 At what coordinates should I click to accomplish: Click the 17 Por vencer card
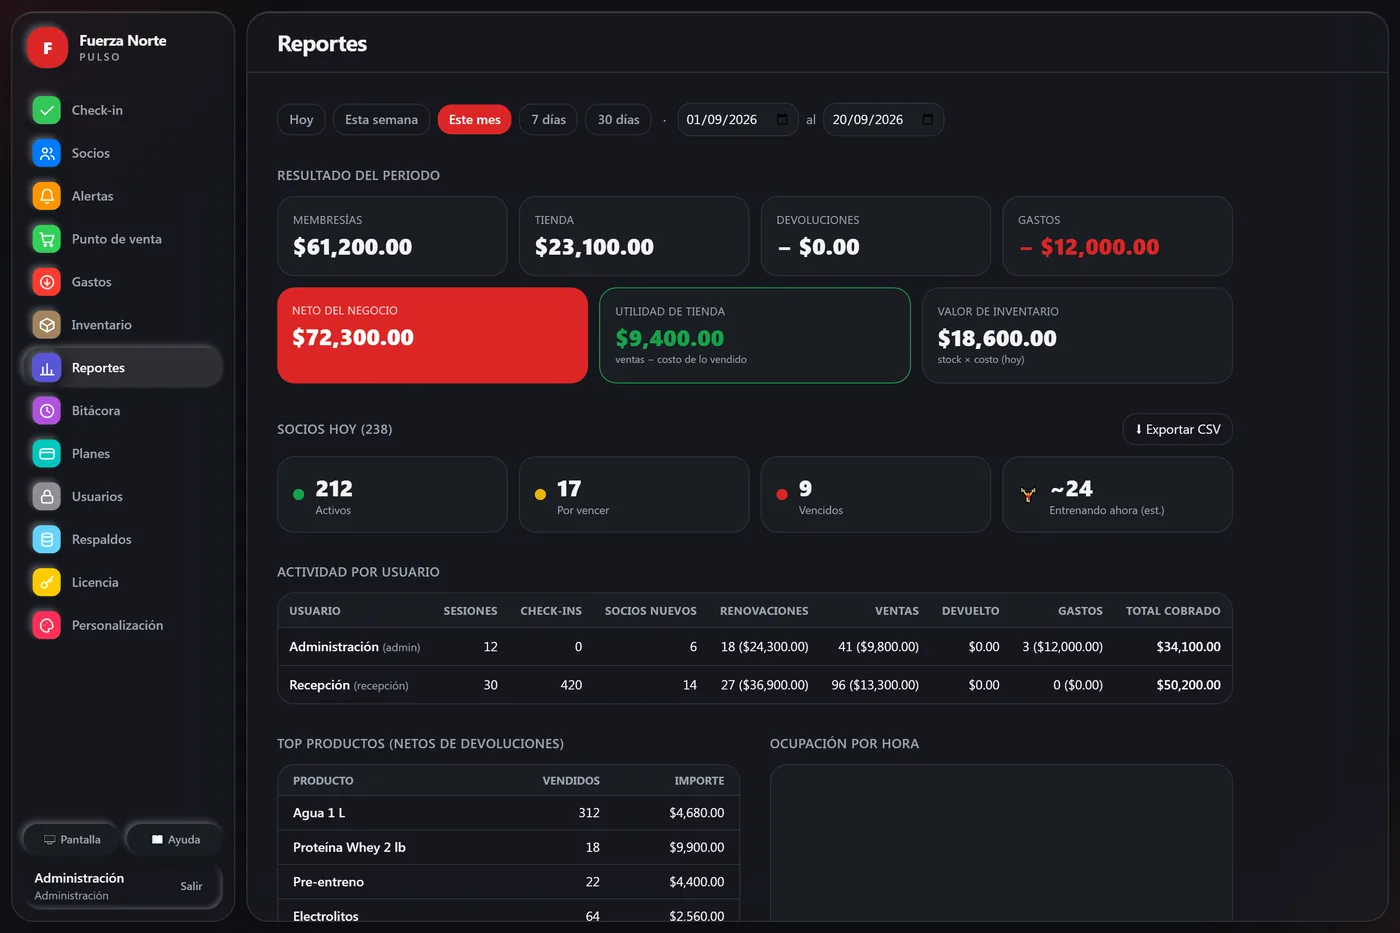634,495
